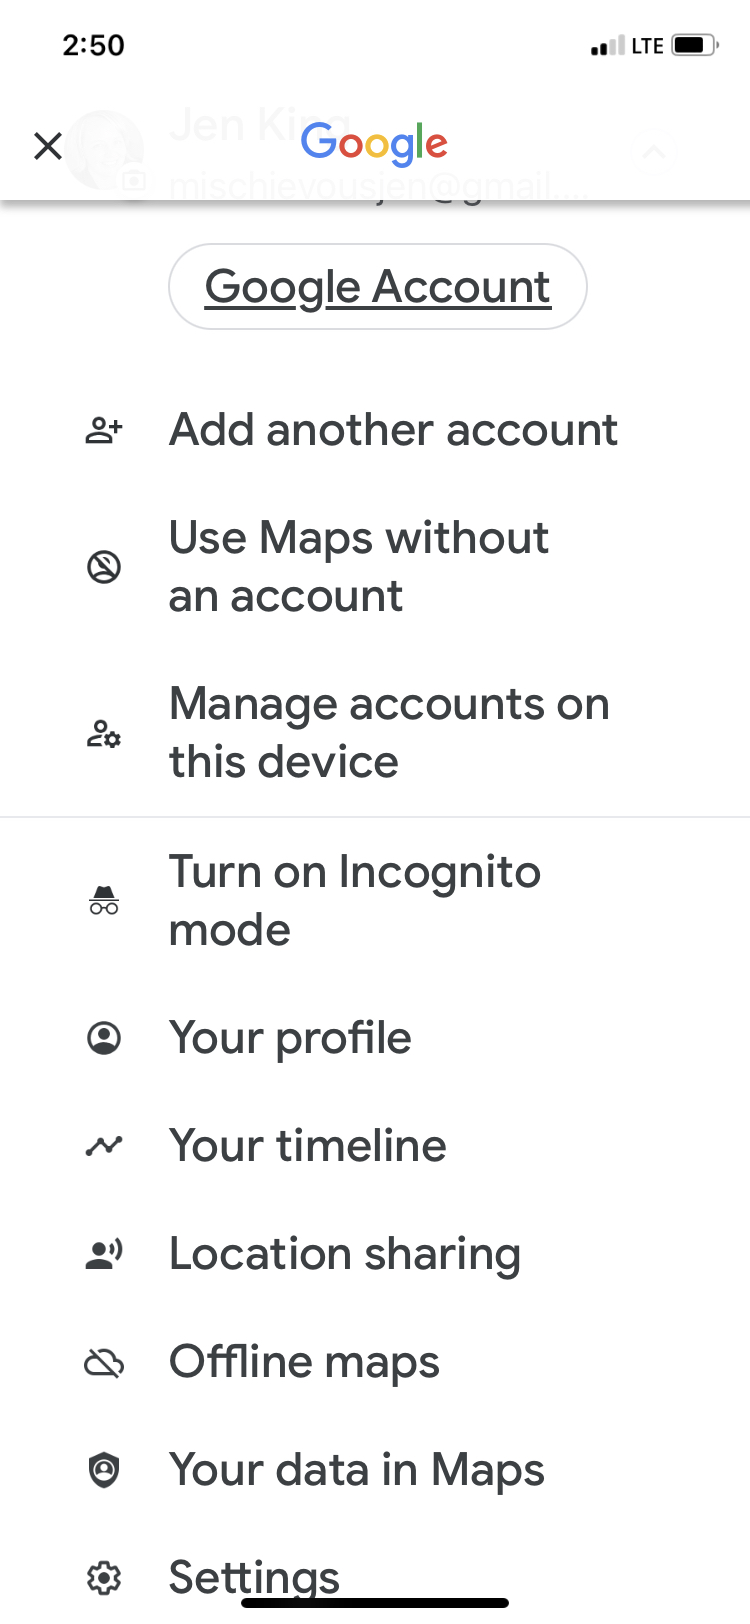Image resolution: width=750 pixels, height=1624 pixels.
Task: Tap the Your timeline graph icon
Action: click(x=103, y=1146)
